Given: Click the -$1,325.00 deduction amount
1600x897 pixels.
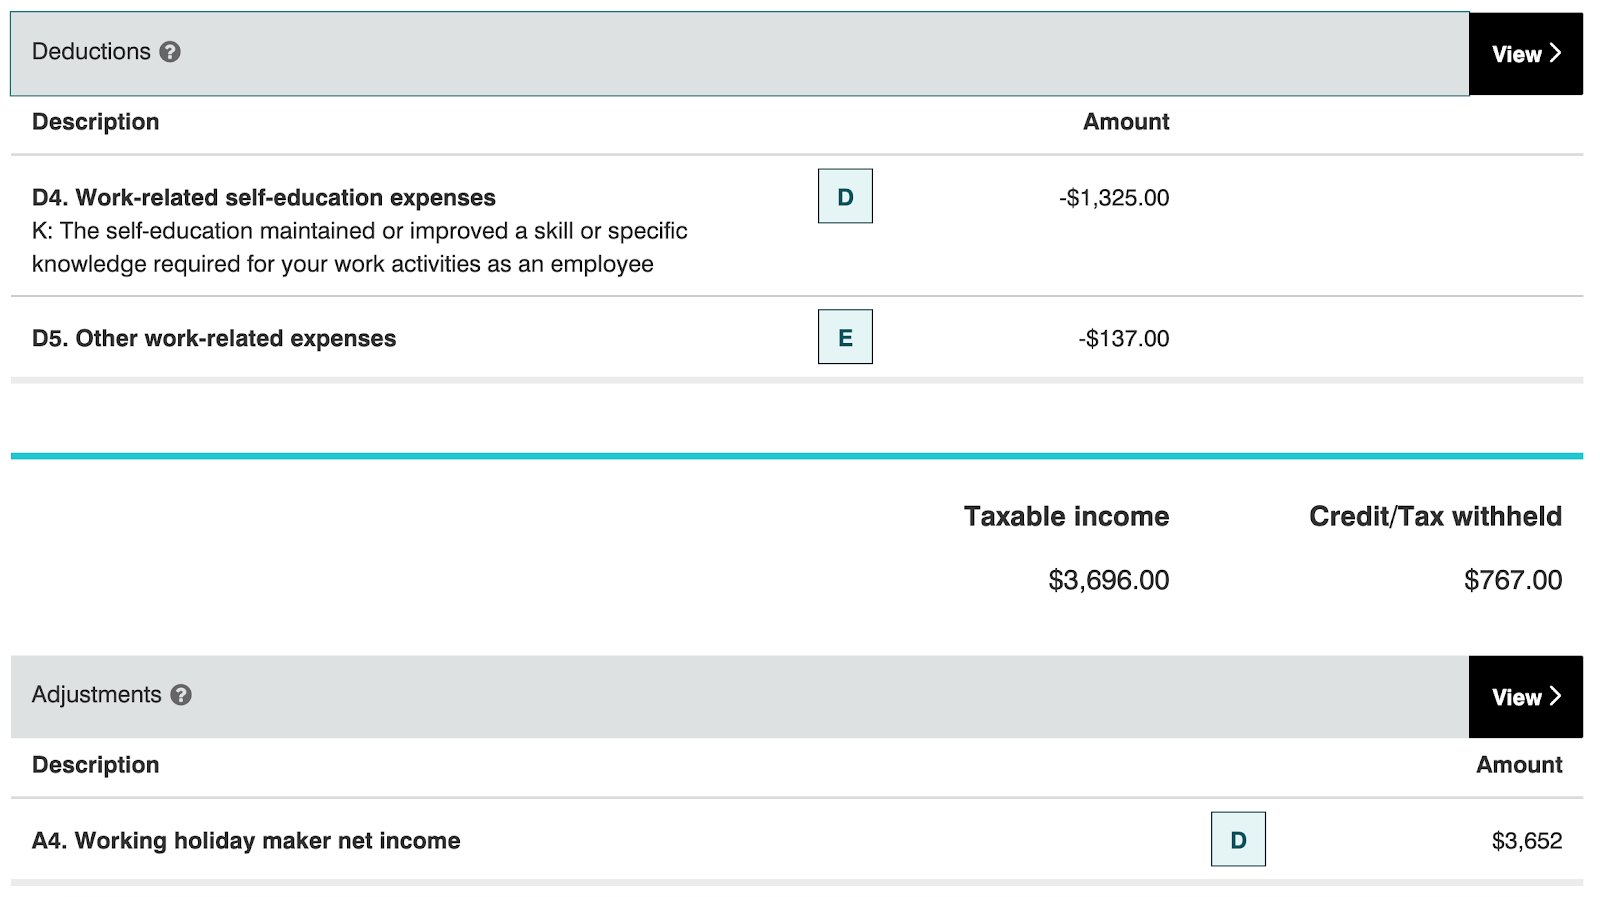Looking at the screenshot, I should pos(1114,198).
